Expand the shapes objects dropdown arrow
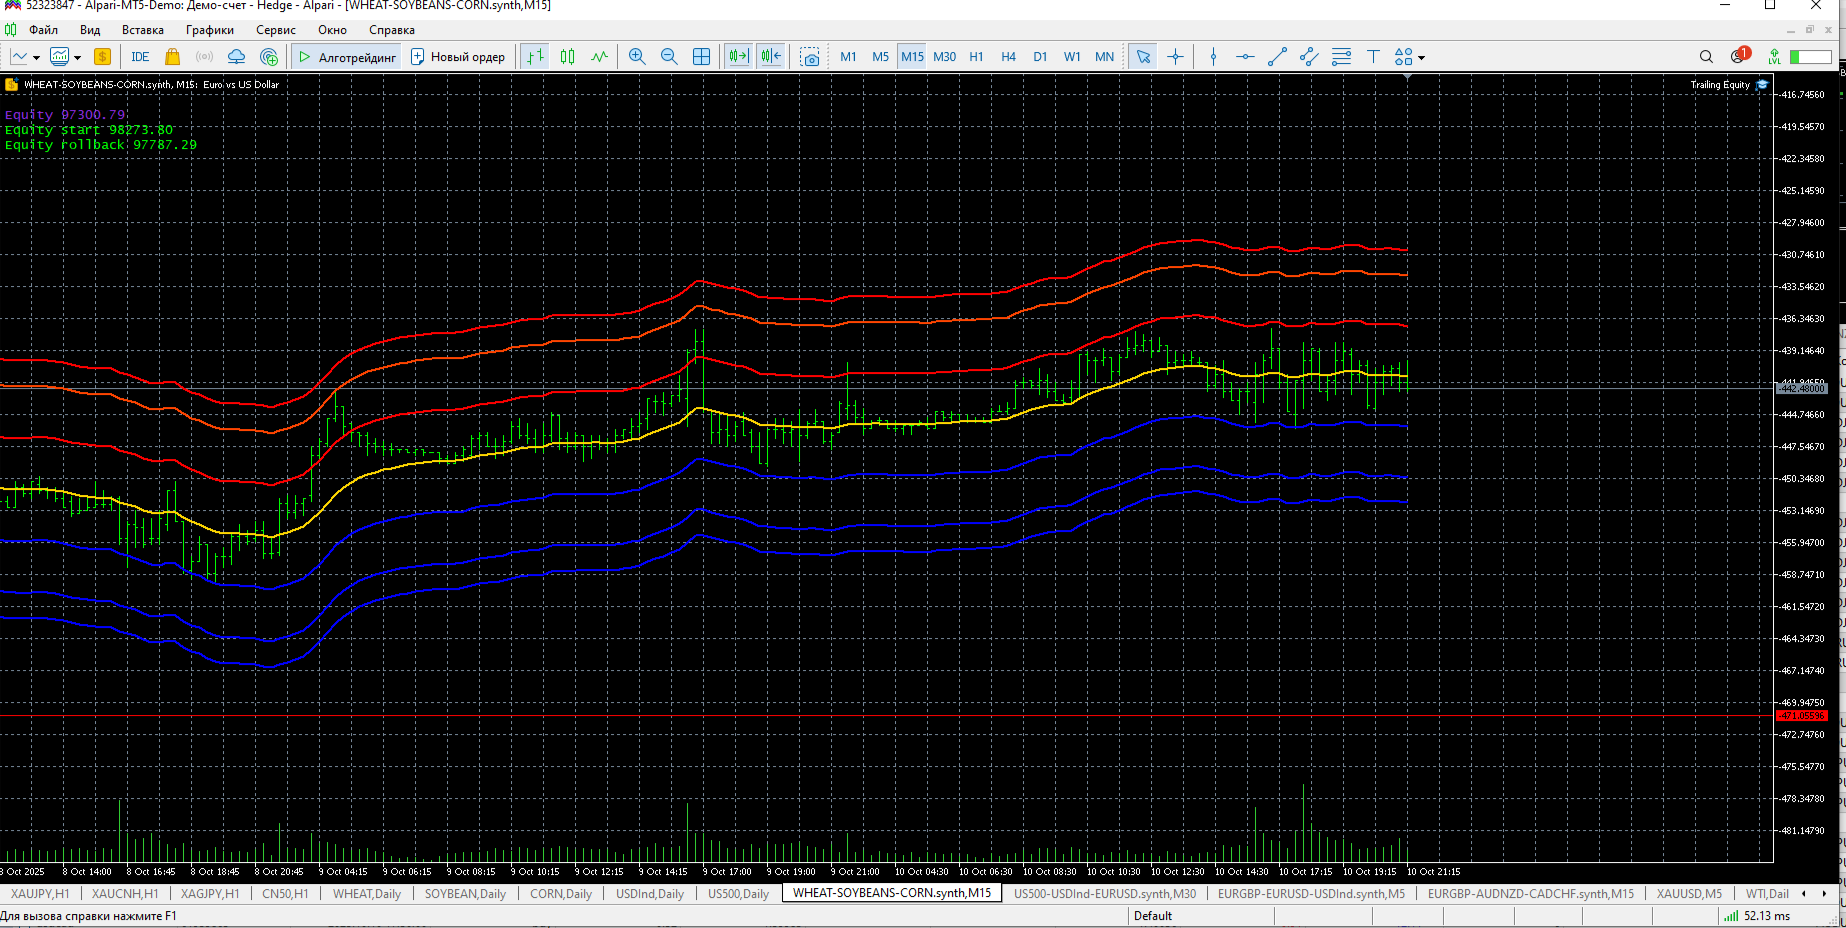This screenshot has width=1846, height=928. coord(1421,58)
